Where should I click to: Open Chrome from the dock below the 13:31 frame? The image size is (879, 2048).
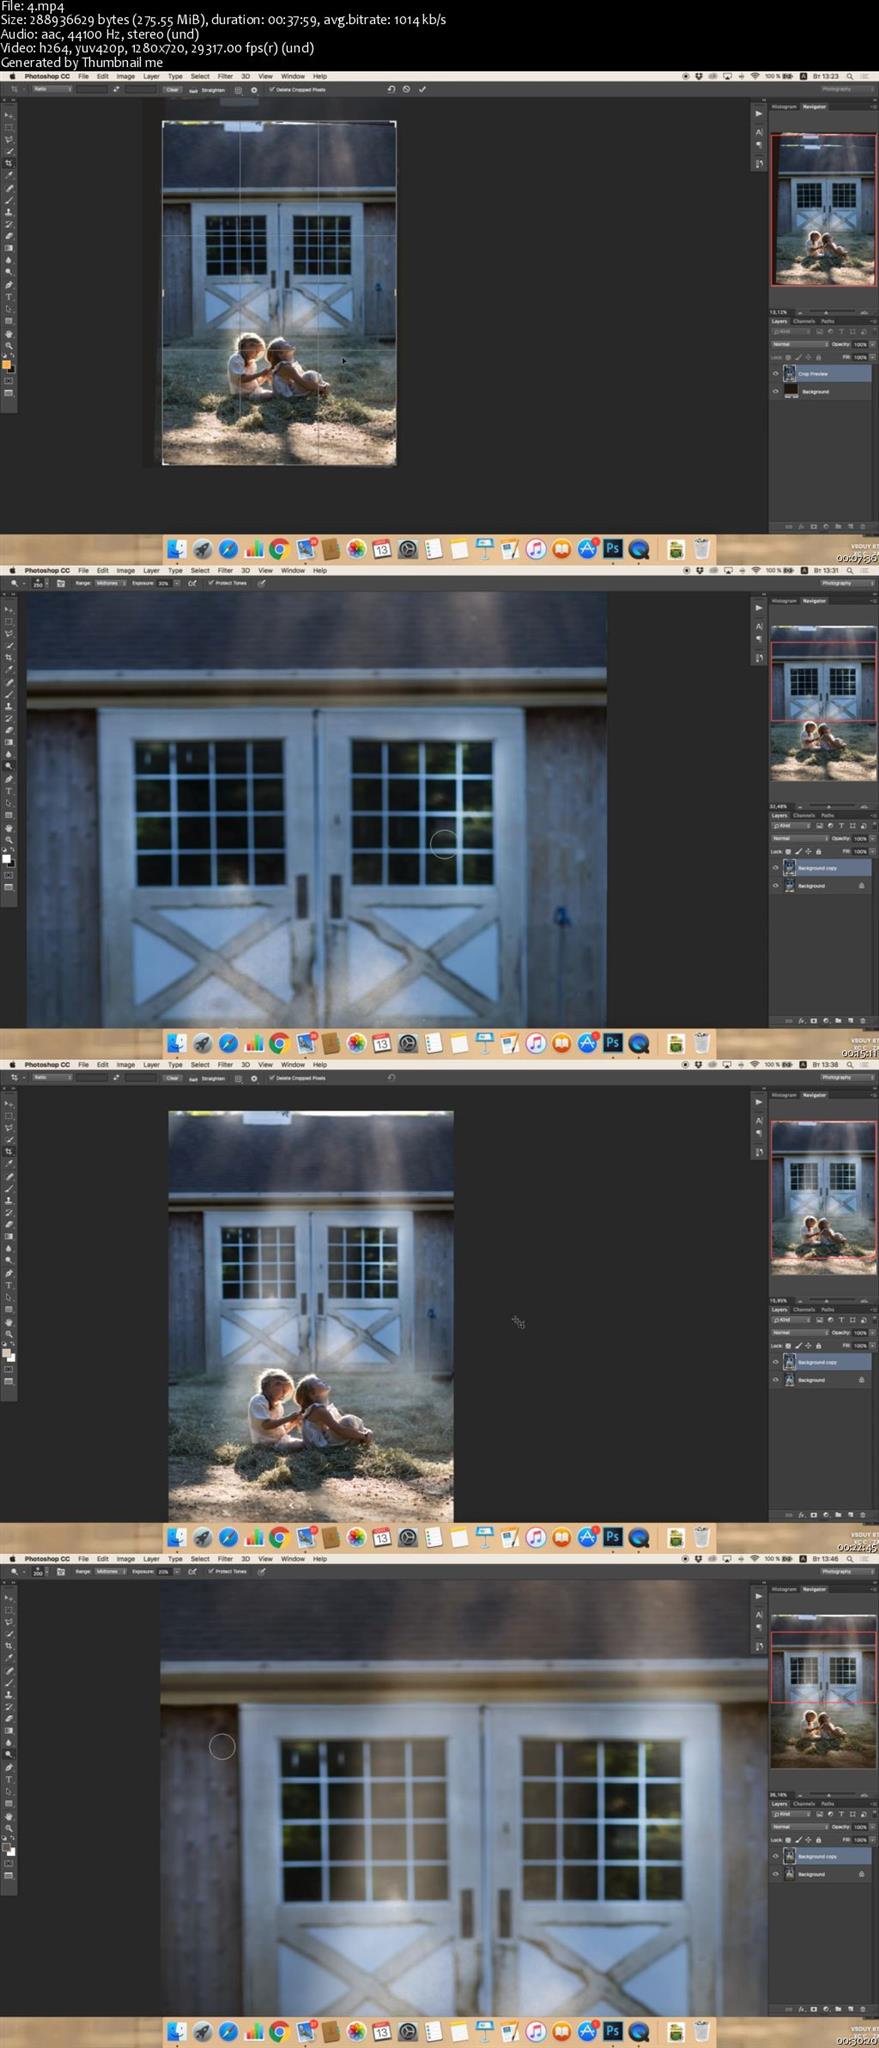[279, 1043]
